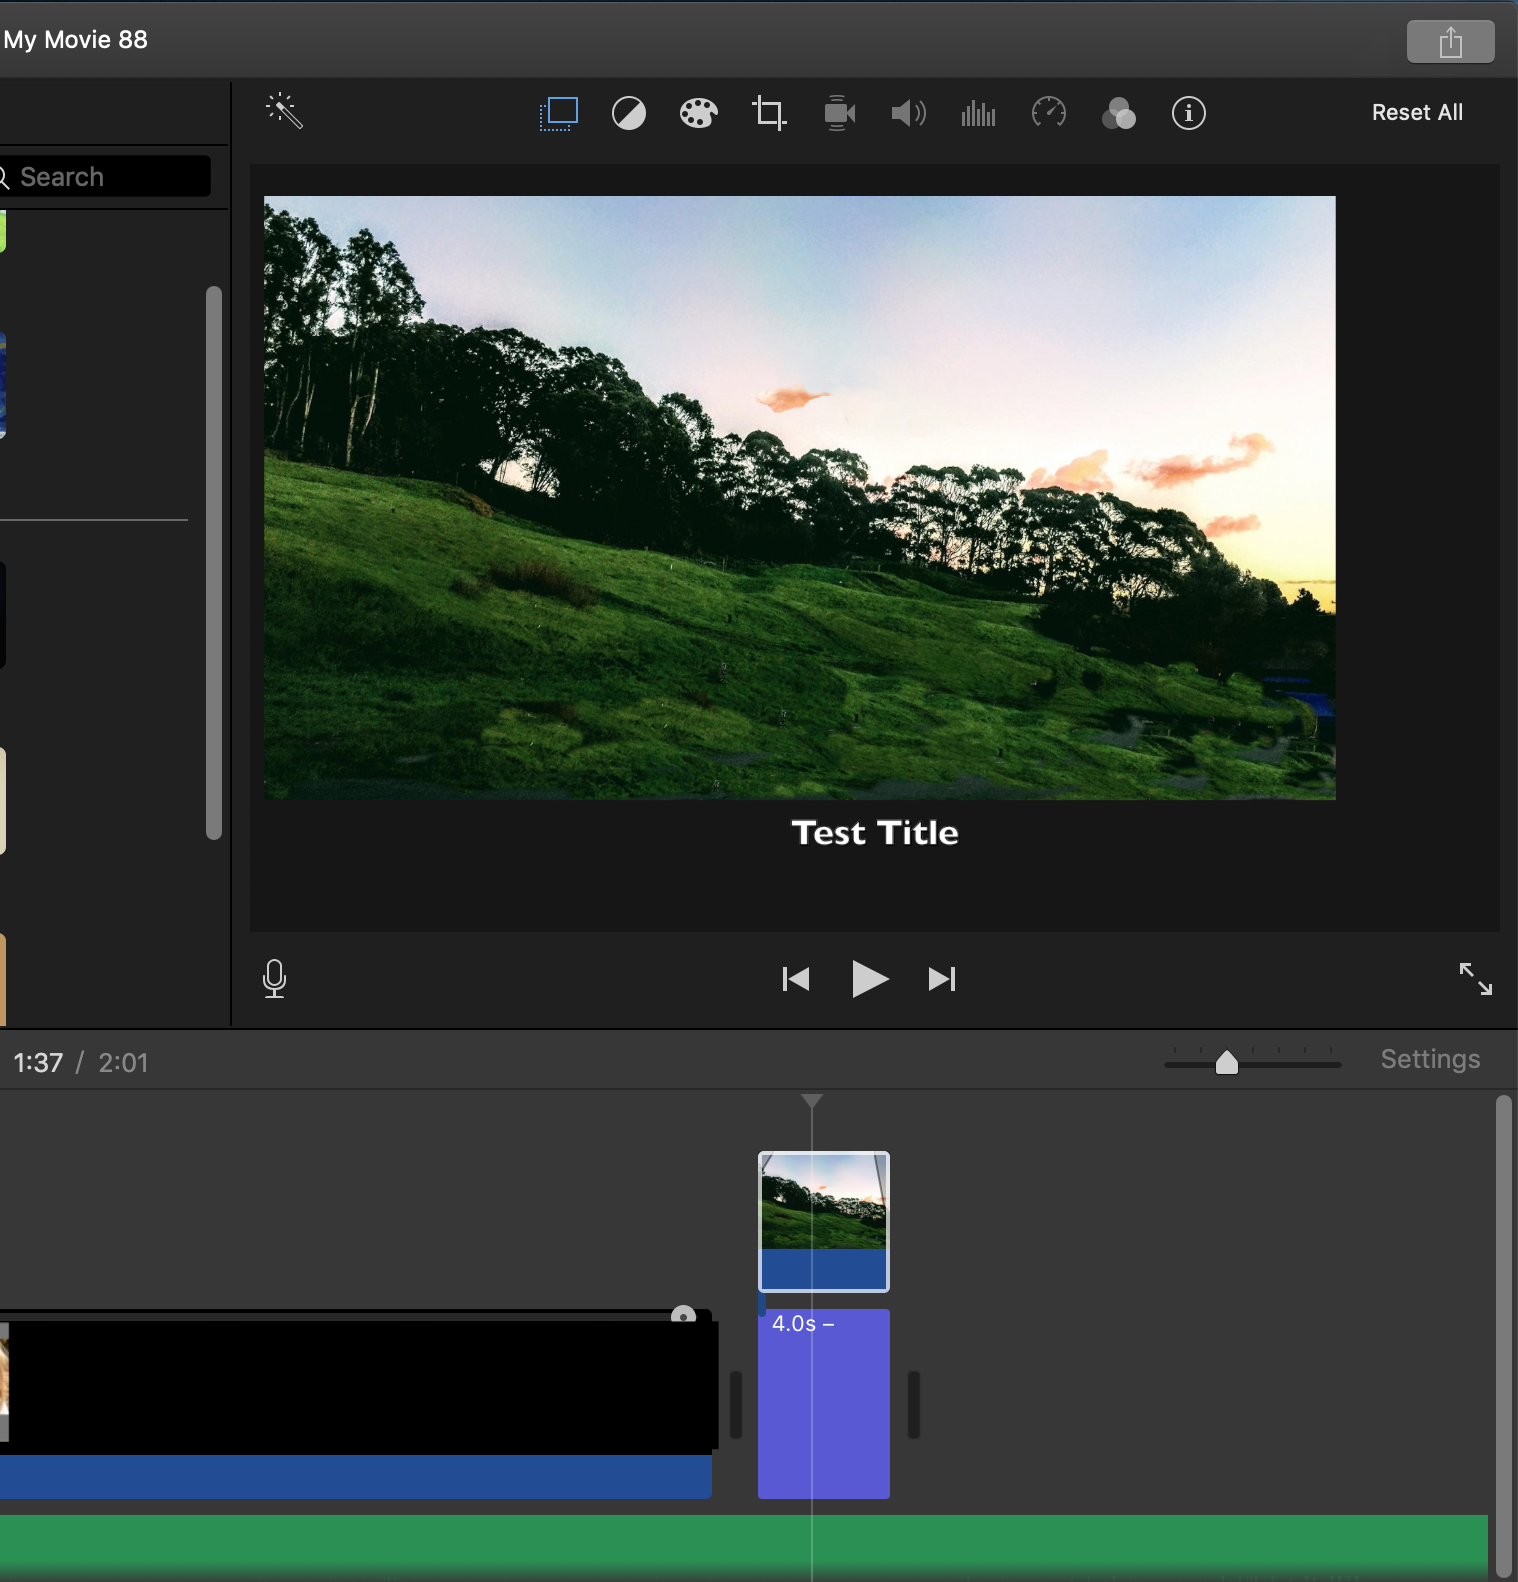
Task: Open Noise Reduction and Equalizer tool
Action: click(x=978, y=113)
